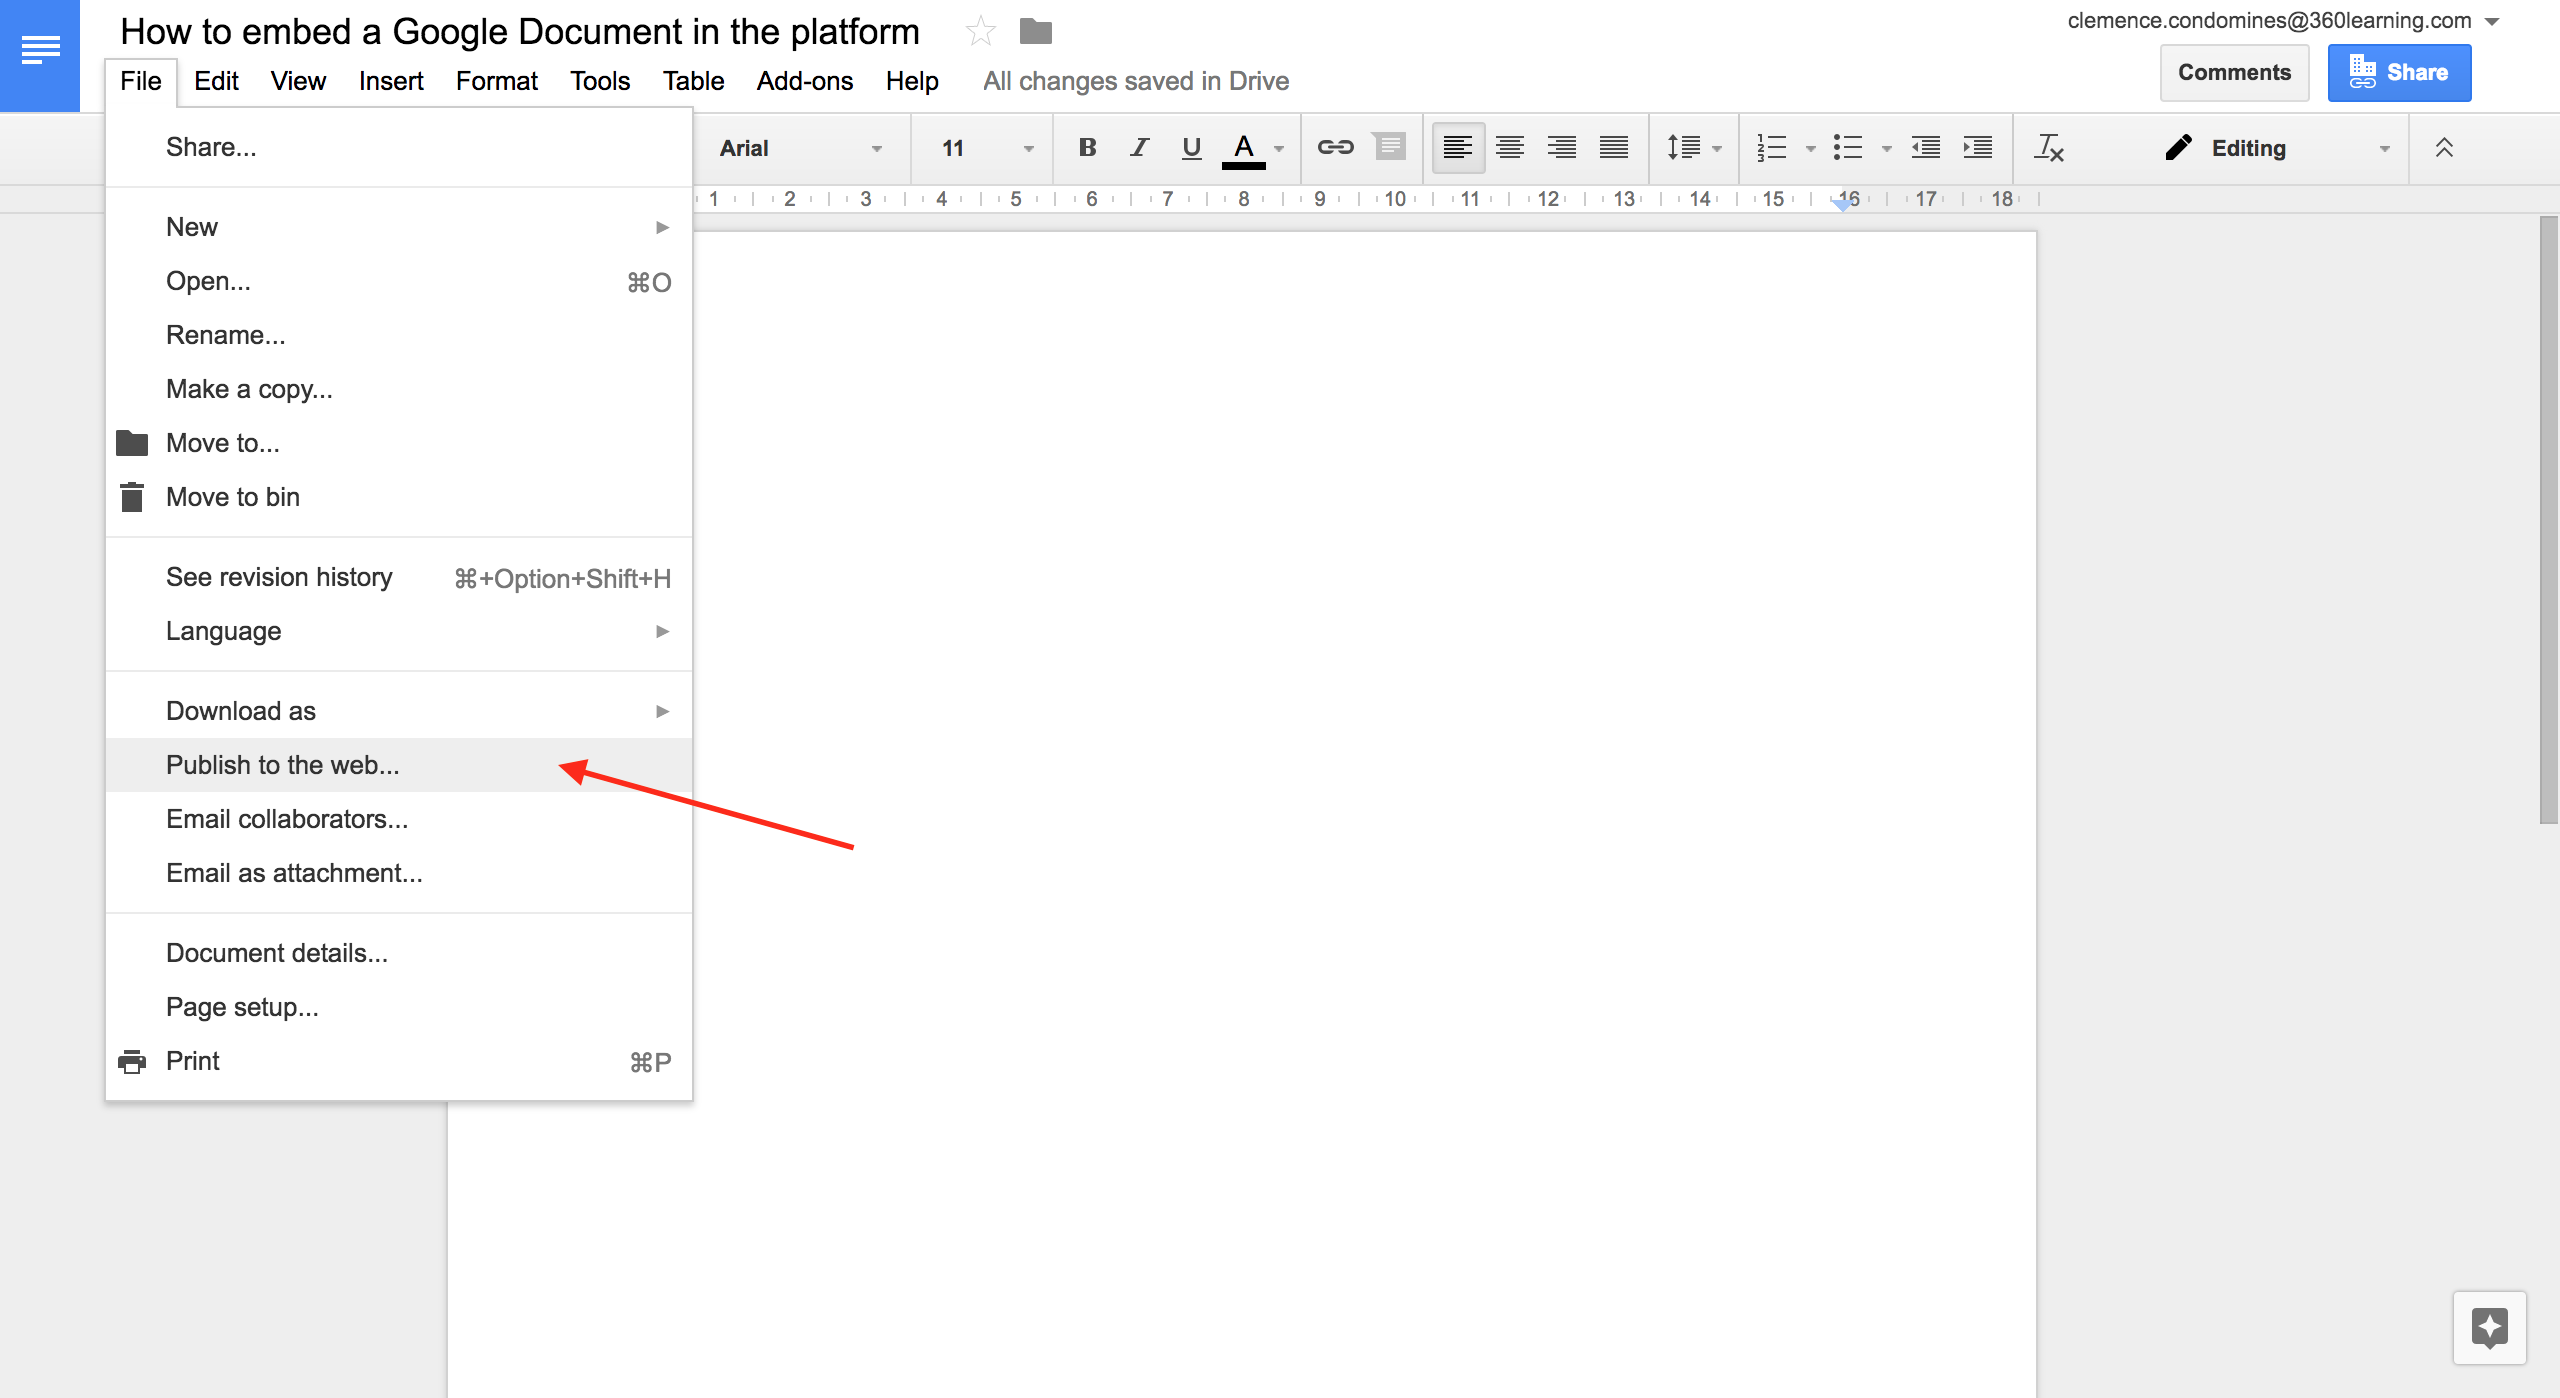Select 'Publish to the web...' menu item
The image size is (2560, 1398).
coord(281,764)
